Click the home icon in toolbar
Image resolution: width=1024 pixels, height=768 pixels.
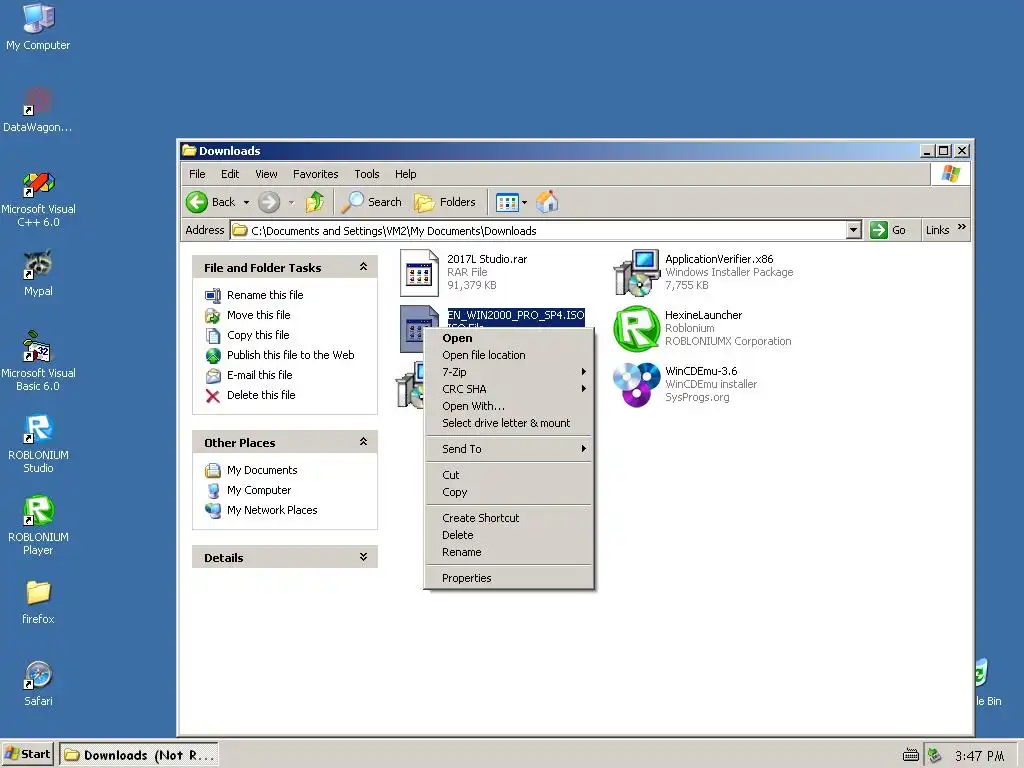click(547, 202)
